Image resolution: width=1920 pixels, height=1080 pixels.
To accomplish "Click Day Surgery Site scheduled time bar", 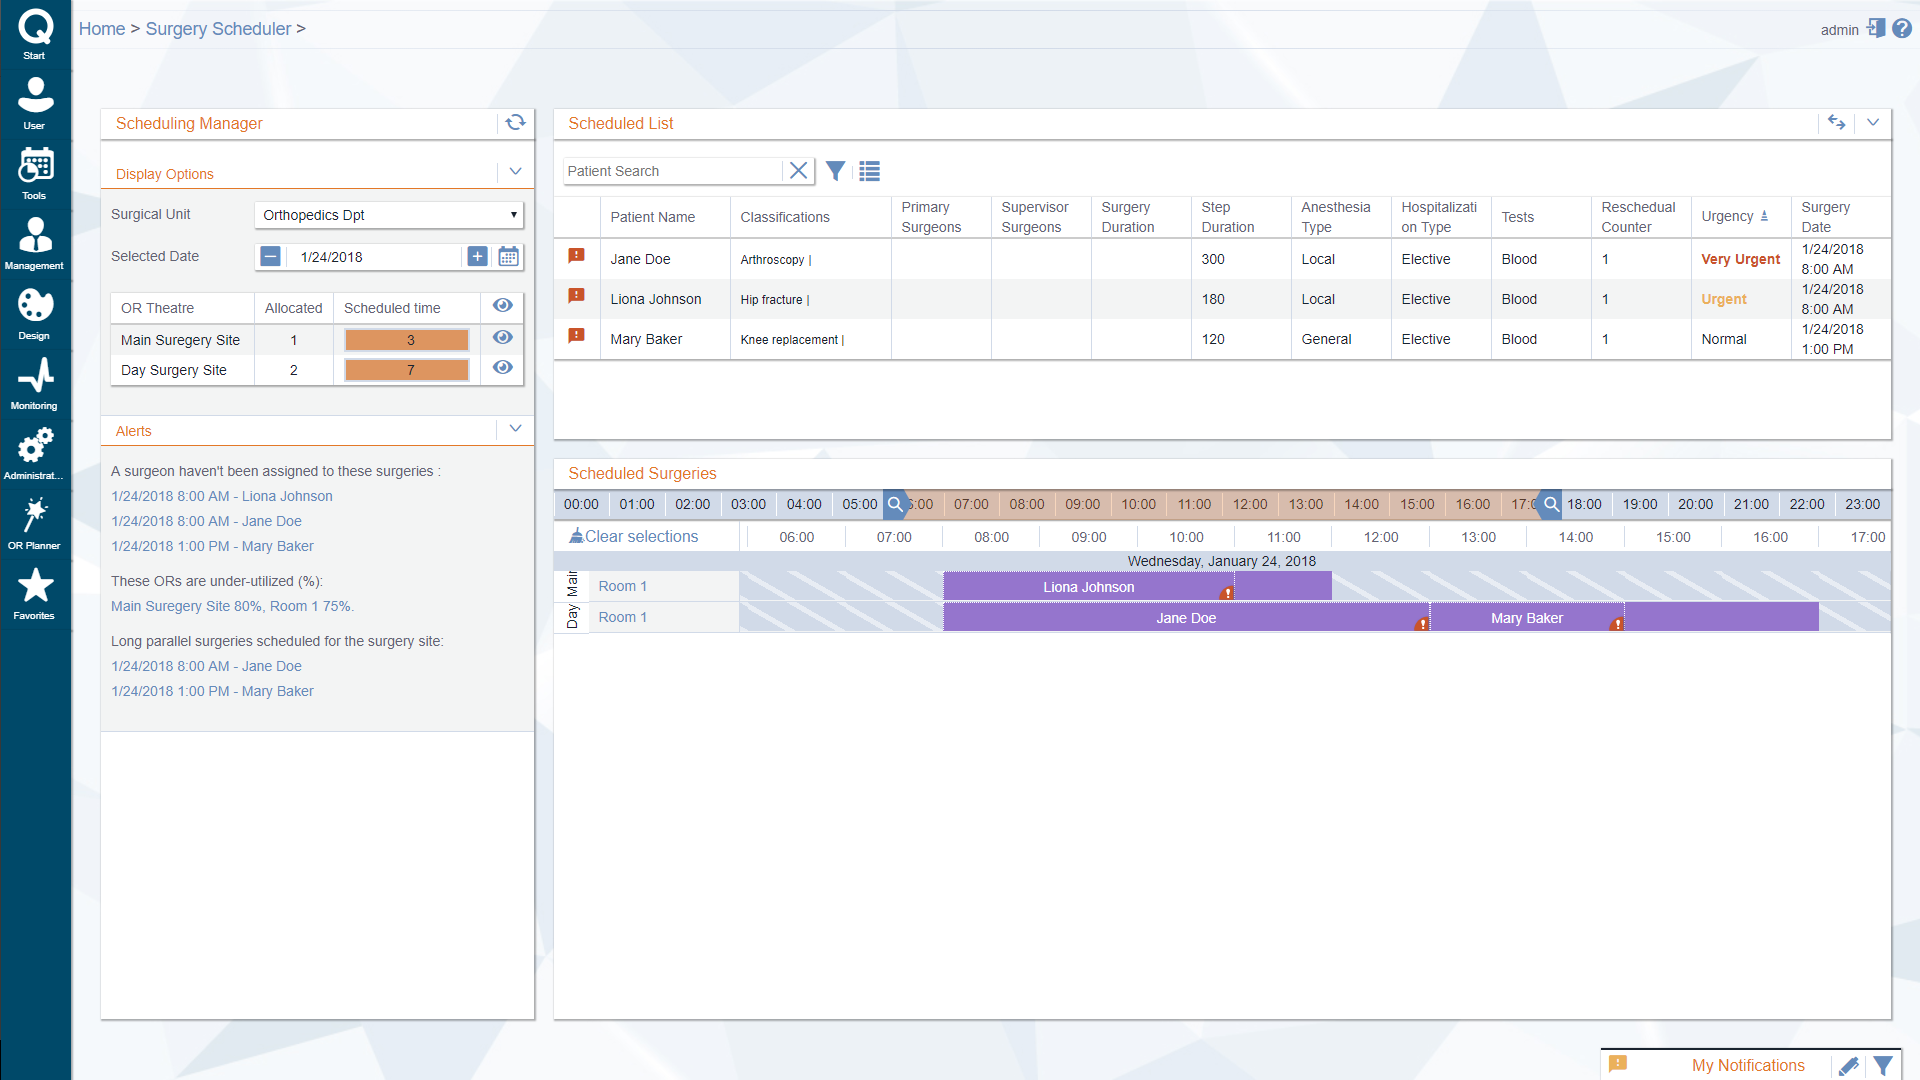I will [407, 370].
